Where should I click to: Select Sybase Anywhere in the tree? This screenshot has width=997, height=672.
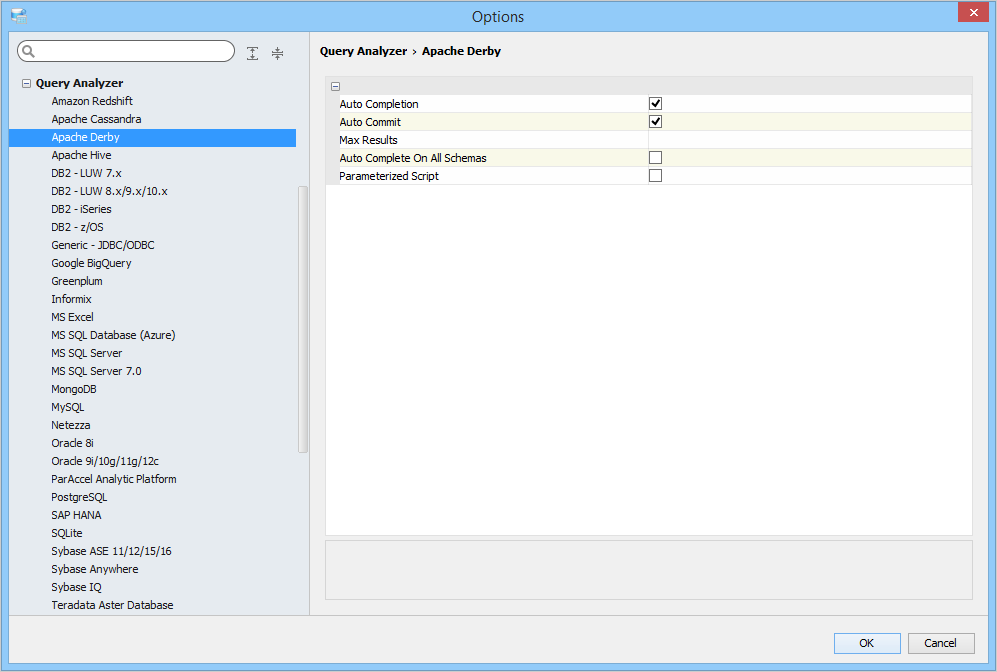(95, 570)
